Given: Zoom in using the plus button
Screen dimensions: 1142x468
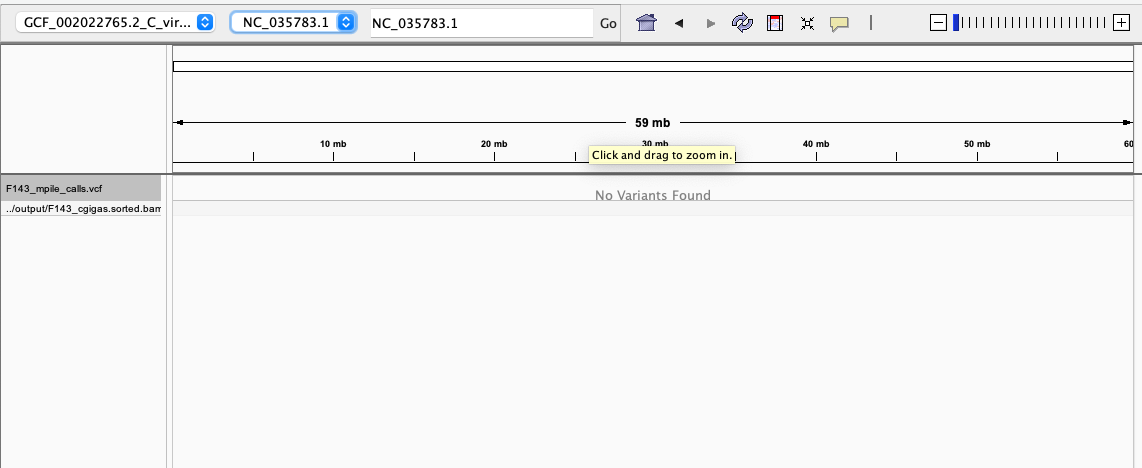Looking at the screenshot, I should click(x=1121, y=22).
